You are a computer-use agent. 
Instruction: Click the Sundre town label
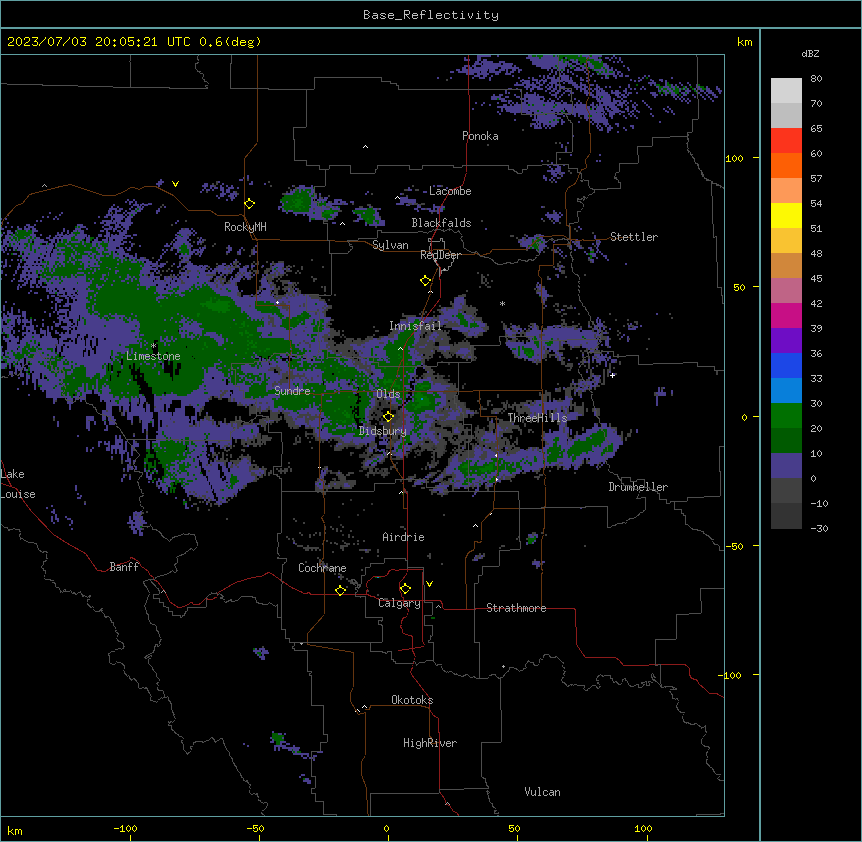(292, 391)
